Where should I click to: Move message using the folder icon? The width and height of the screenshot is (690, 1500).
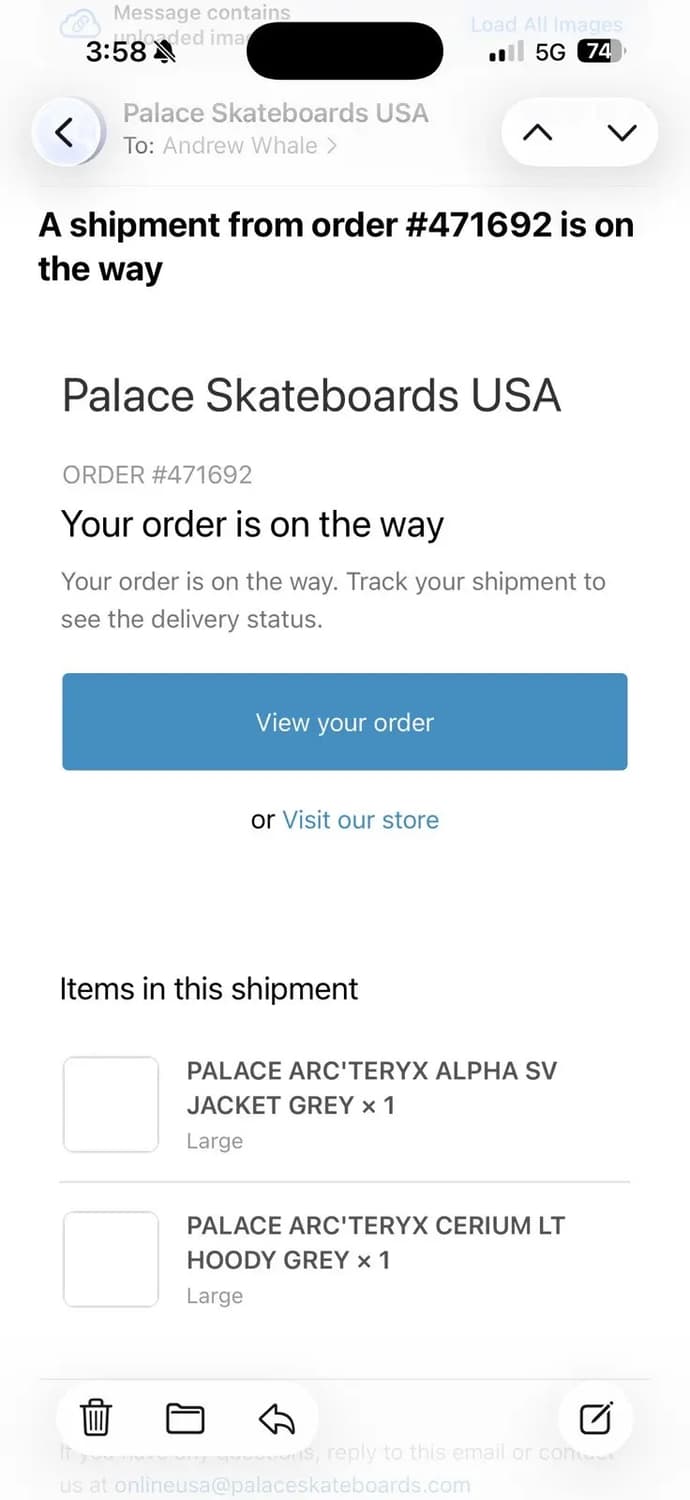(x=185, y=1417)
